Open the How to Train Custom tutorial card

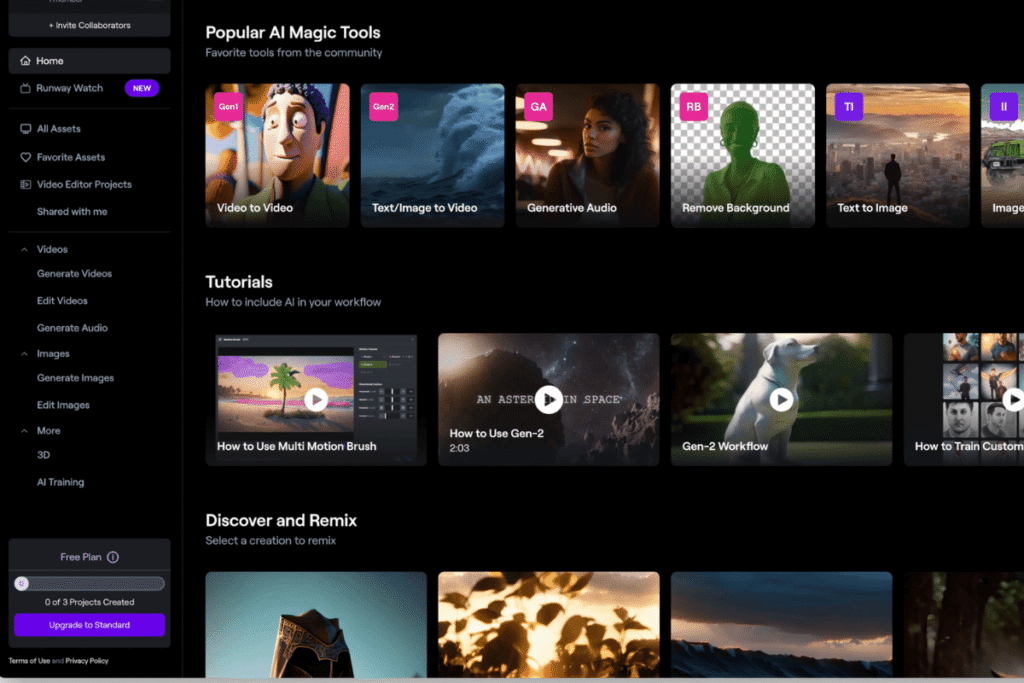[964, 400]
